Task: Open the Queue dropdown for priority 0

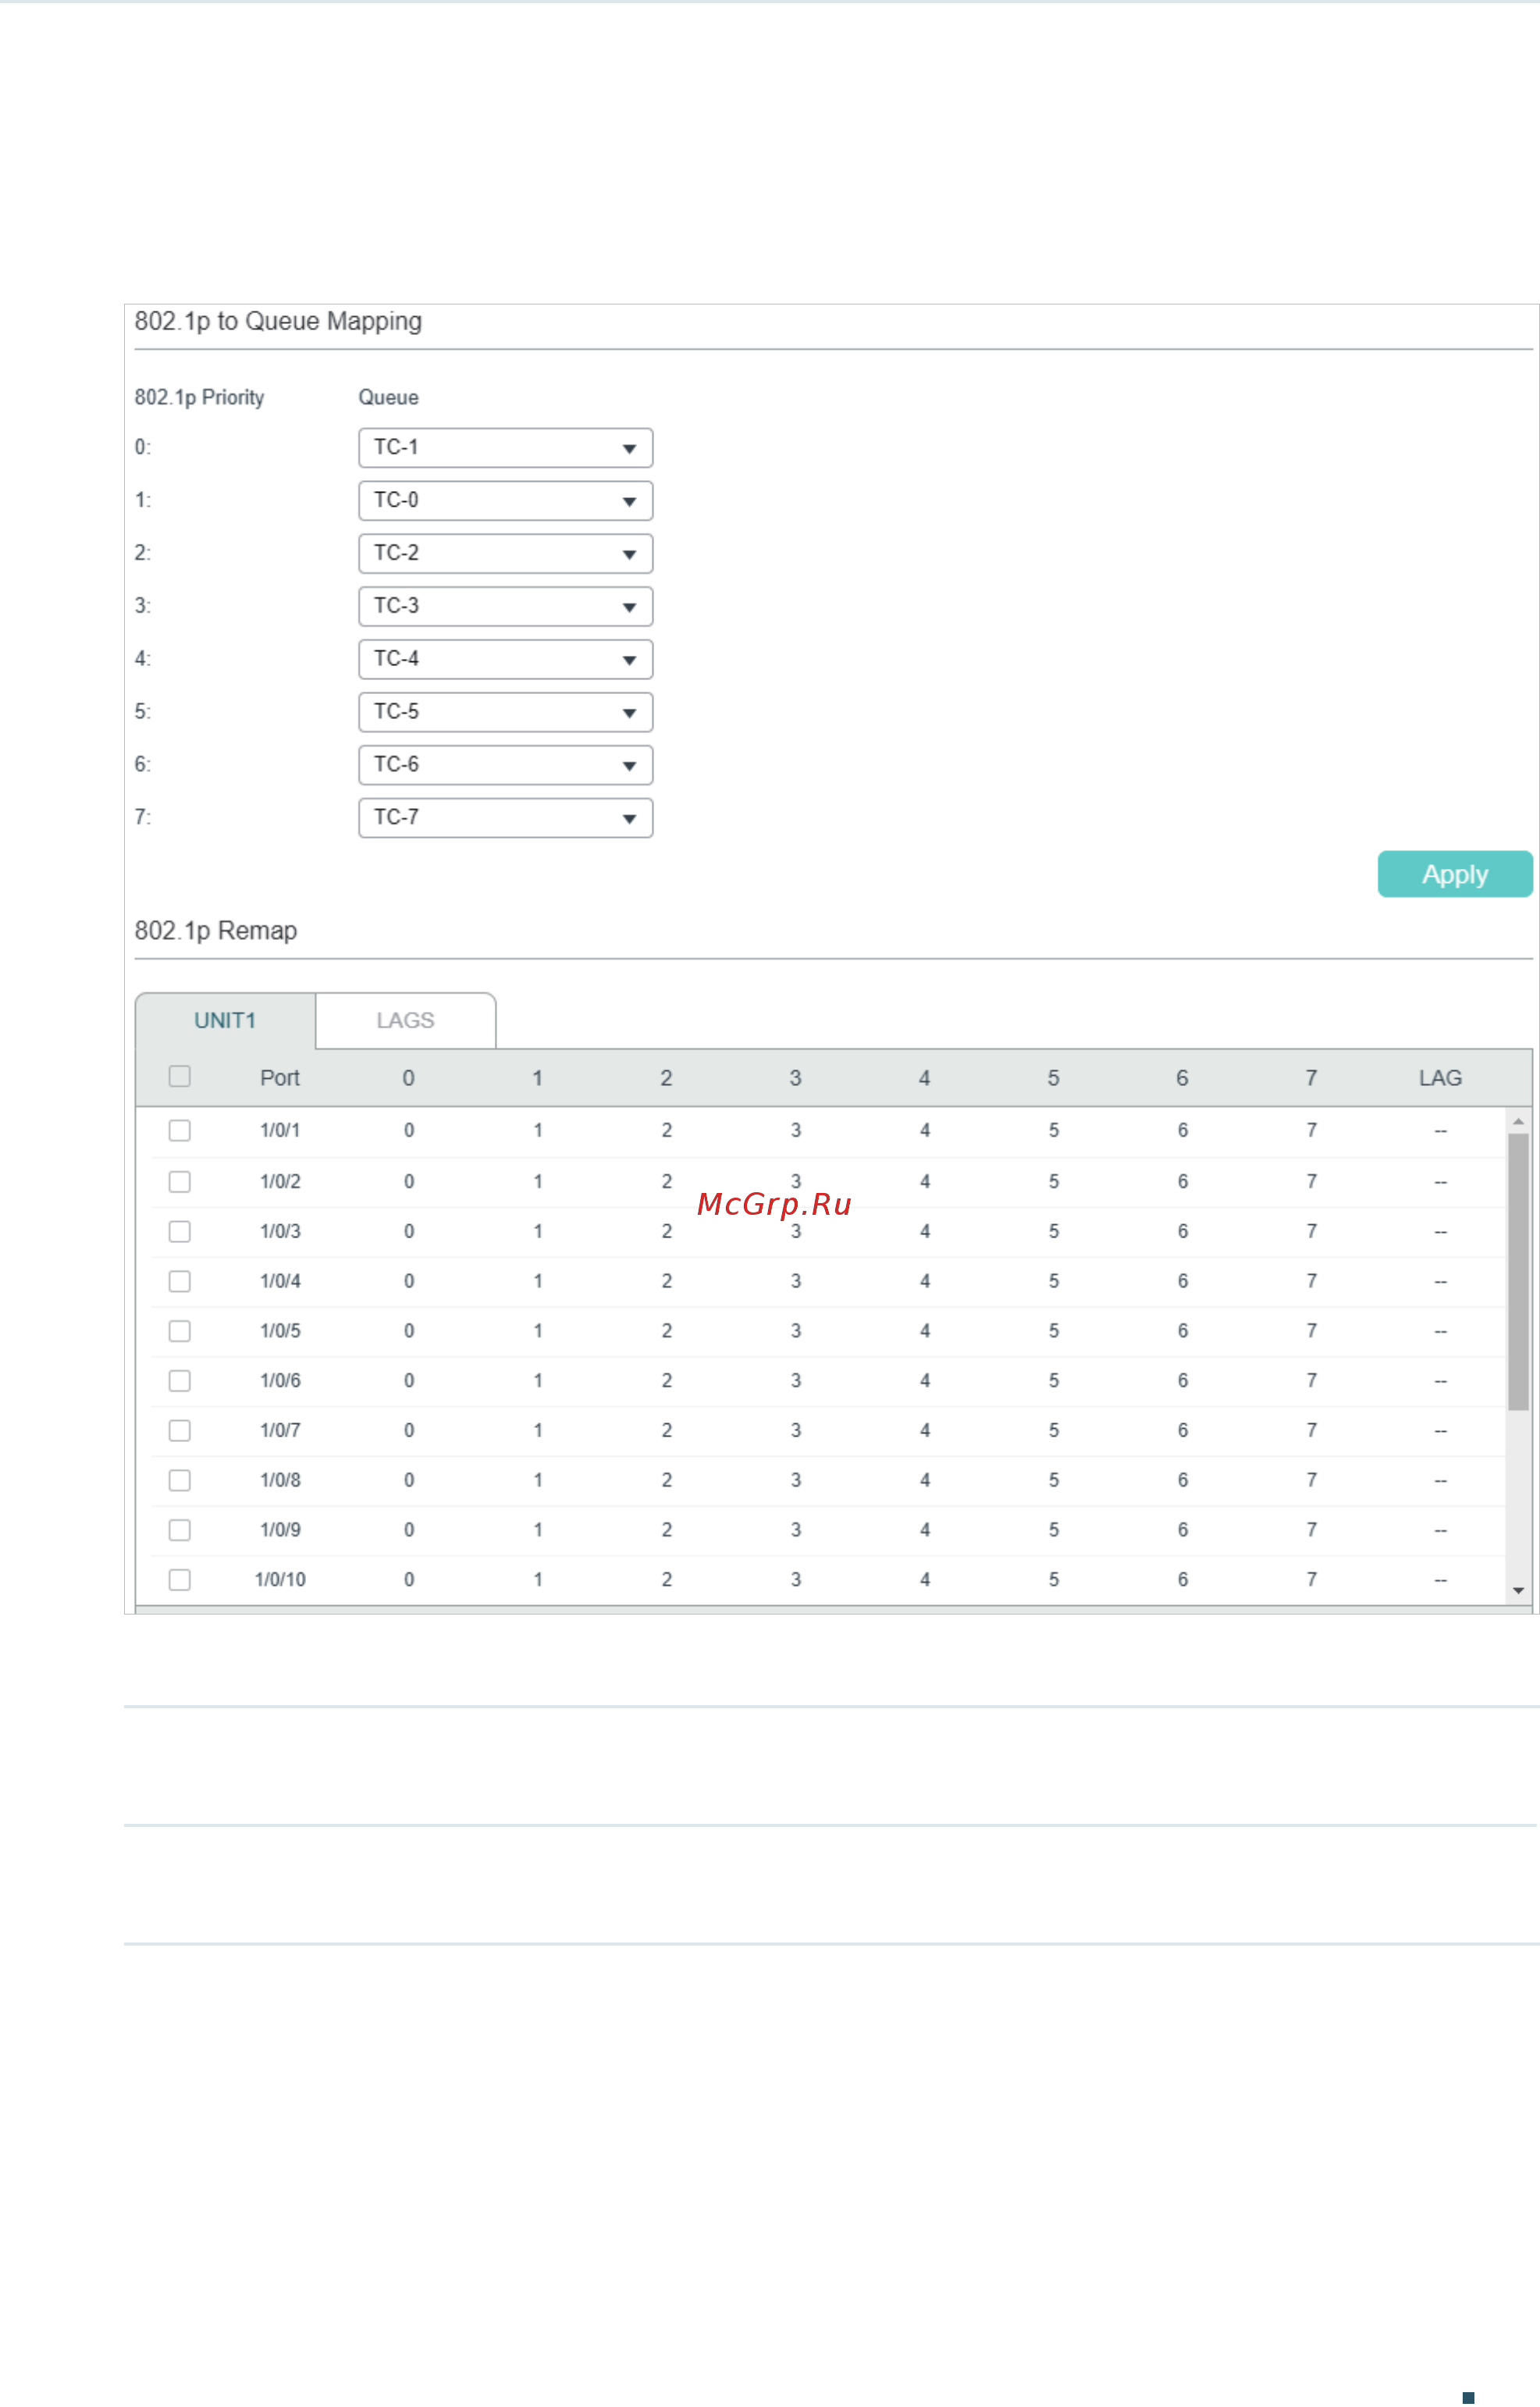Action: (505, 448)
